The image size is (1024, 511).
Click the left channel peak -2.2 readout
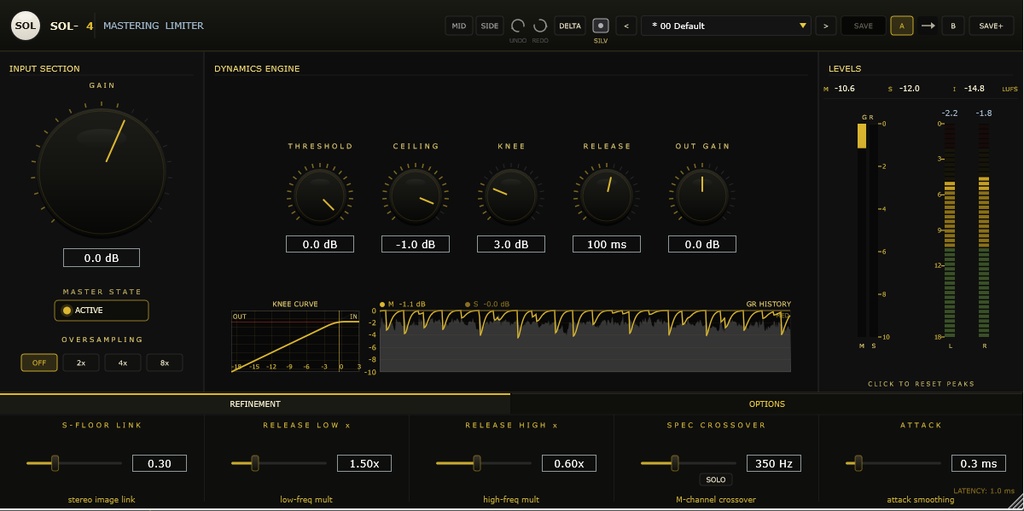pyautogui.click(x=949, y=113)
